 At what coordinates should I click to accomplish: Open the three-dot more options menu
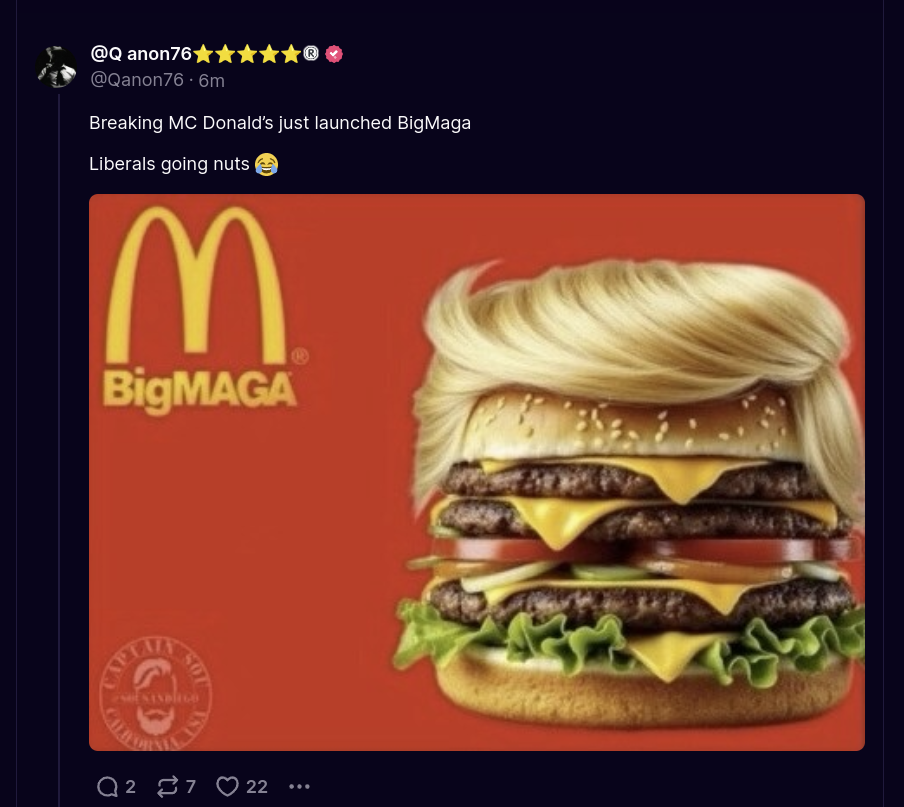(x=299, y=786)
